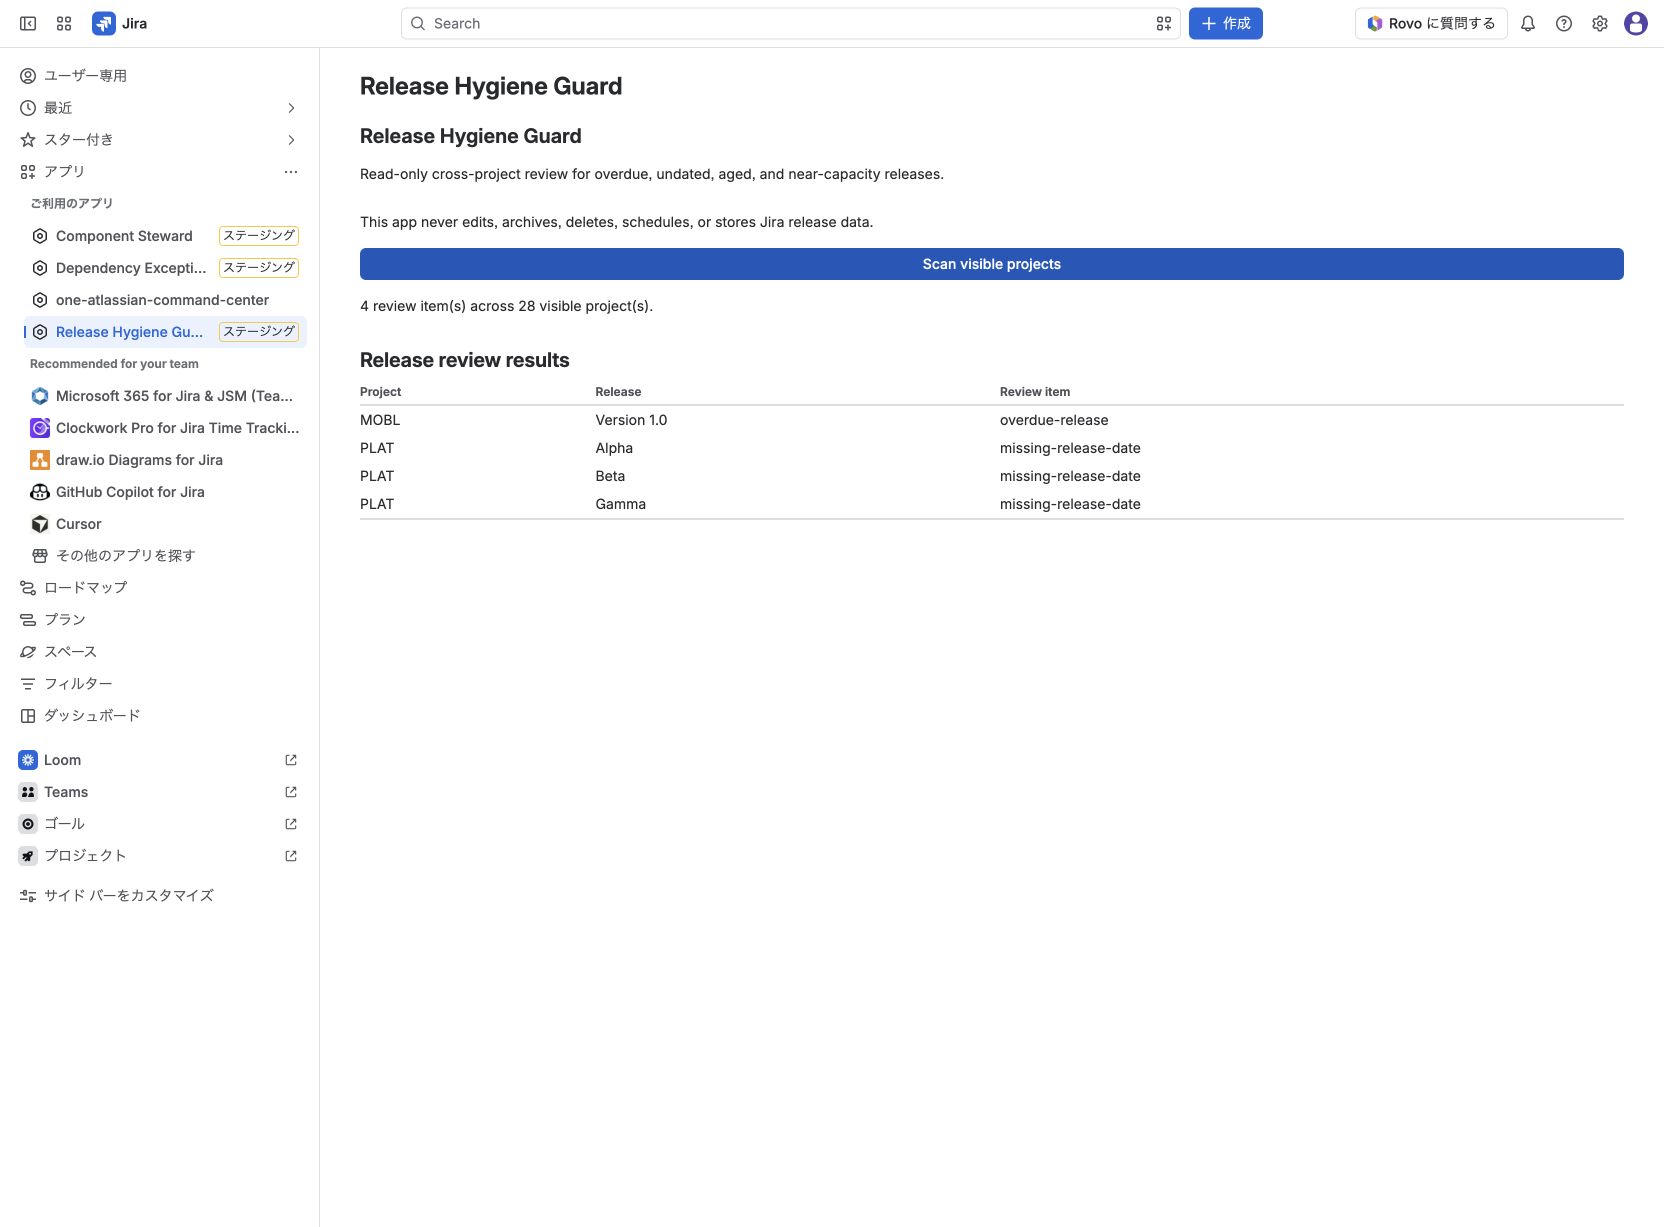Select the Version 1.0 release cell
The image size is (1664, 1227).
point(631,420)
